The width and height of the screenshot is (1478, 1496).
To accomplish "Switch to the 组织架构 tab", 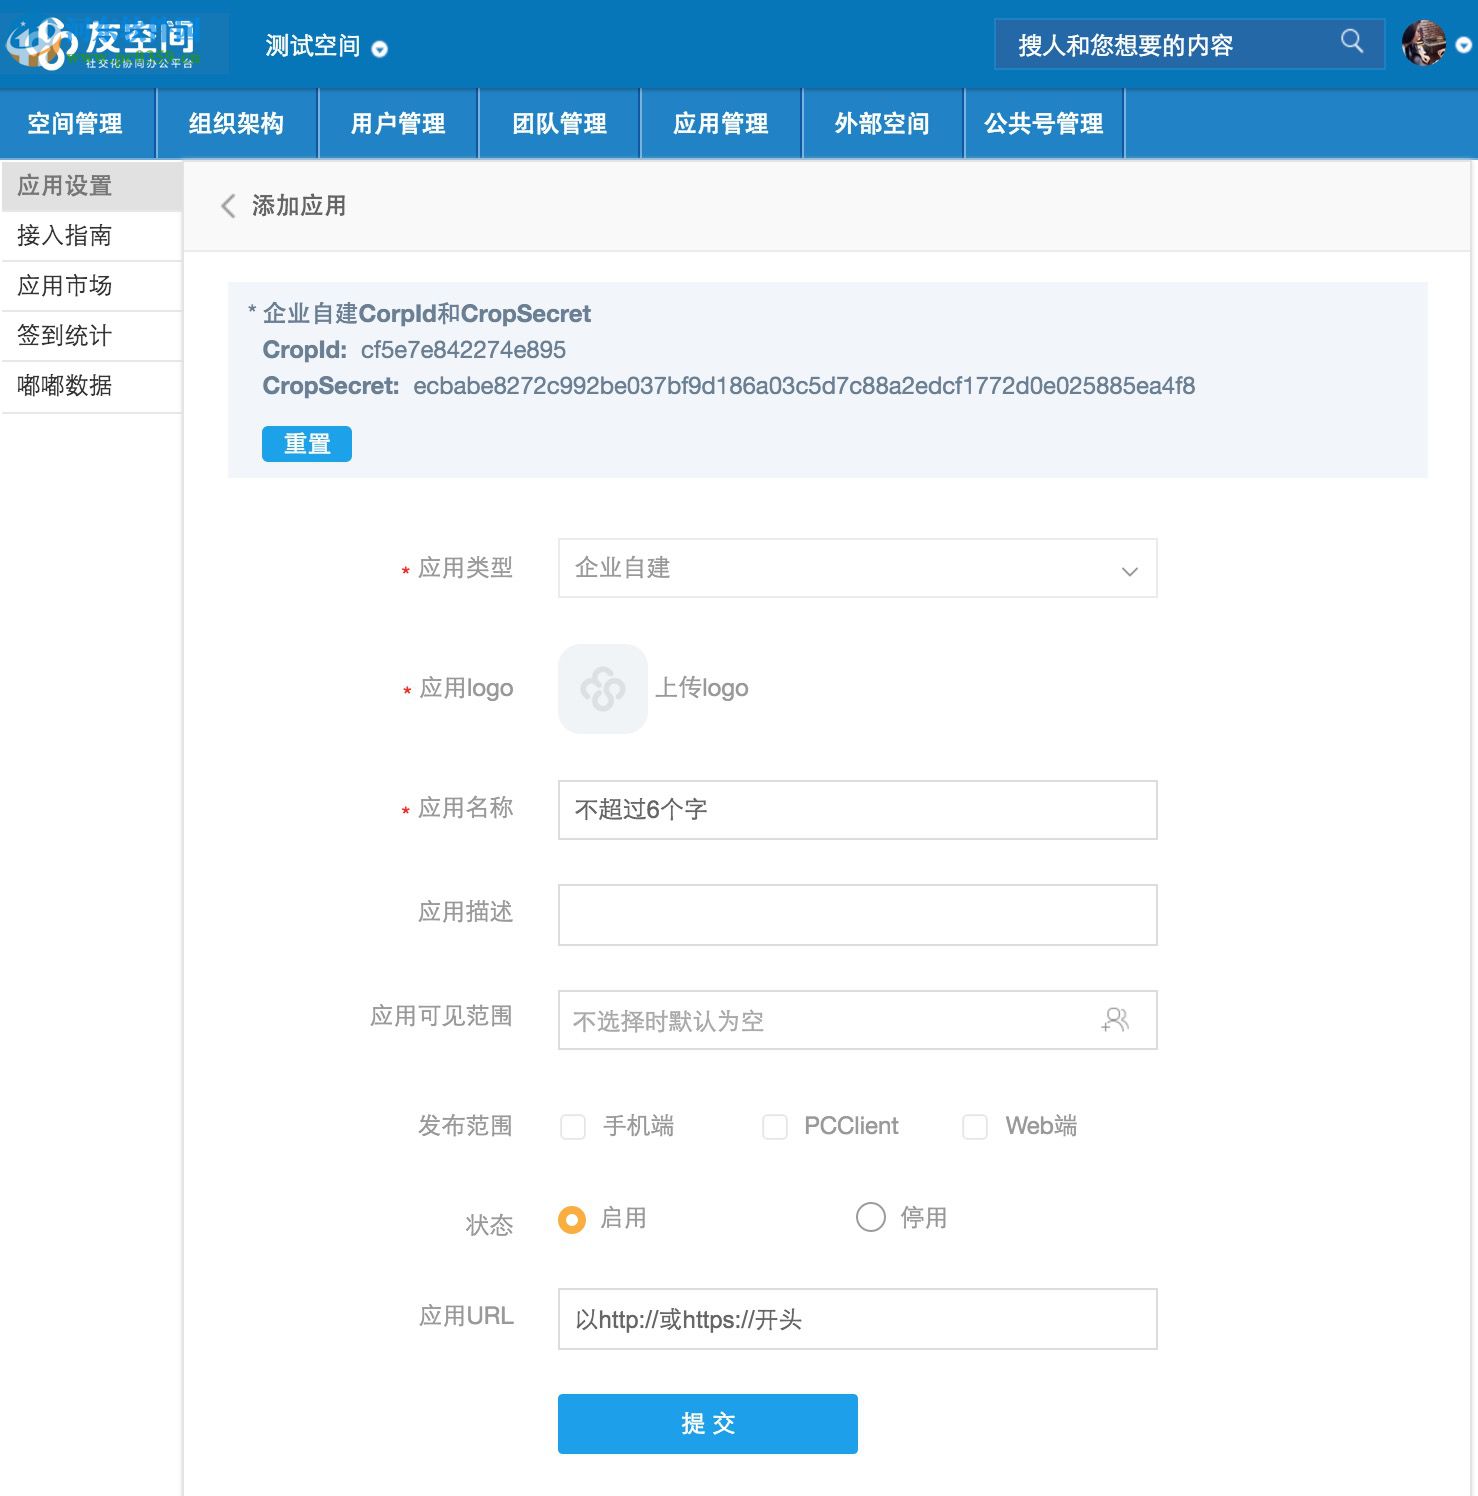I will click(237, 124).
